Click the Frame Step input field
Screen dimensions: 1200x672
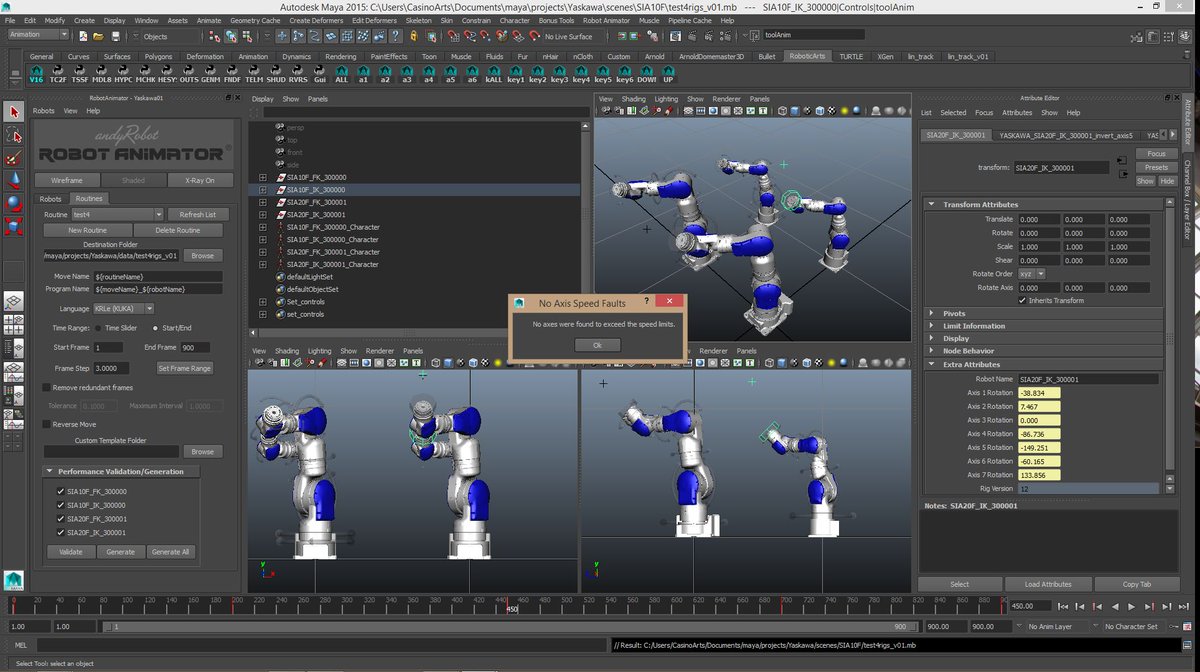109,368
